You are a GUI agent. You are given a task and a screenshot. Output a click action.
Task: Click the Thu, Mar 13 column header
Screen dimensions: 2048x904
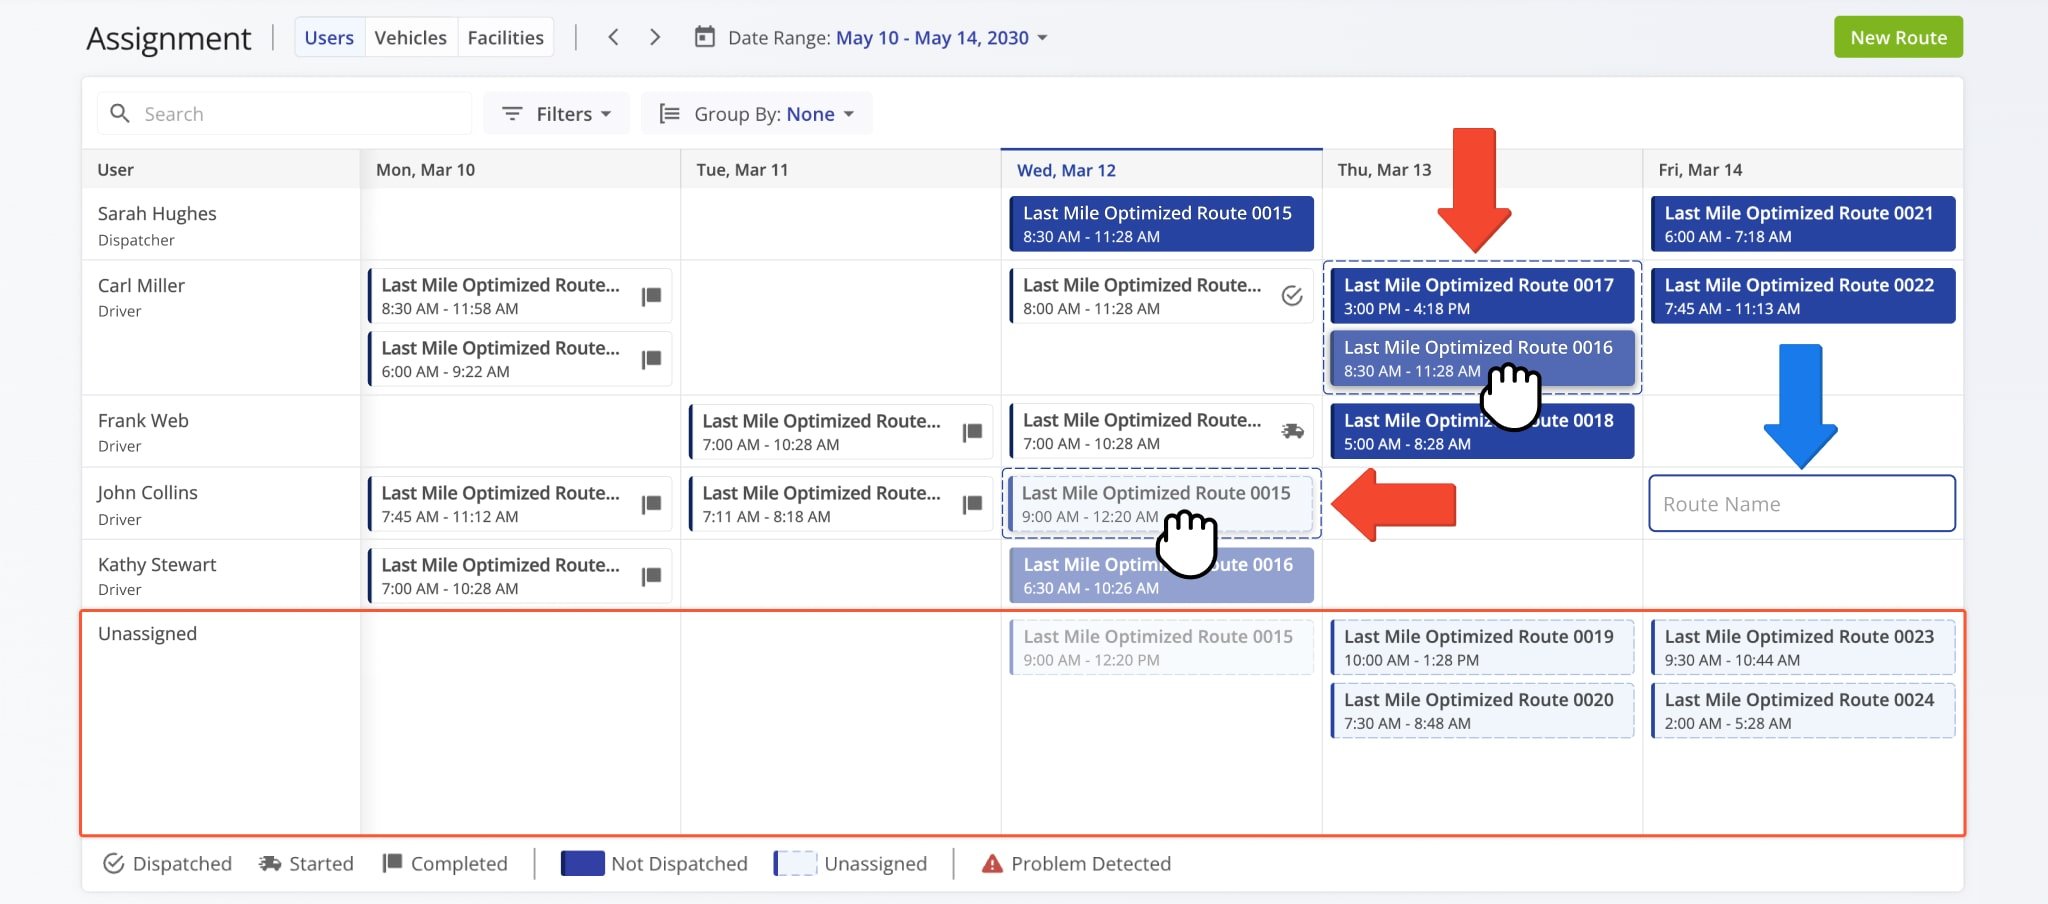(1482, 169)
